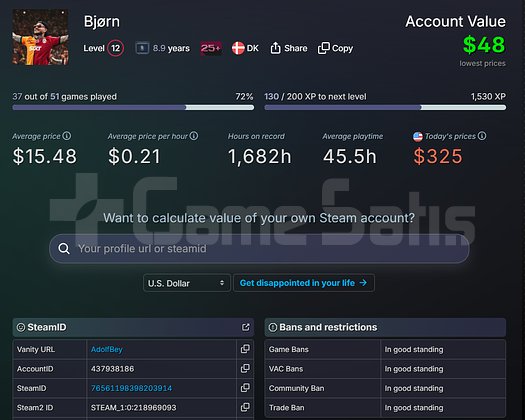Copy the AccountID value

pyautogui.click(x=245, y=368)
